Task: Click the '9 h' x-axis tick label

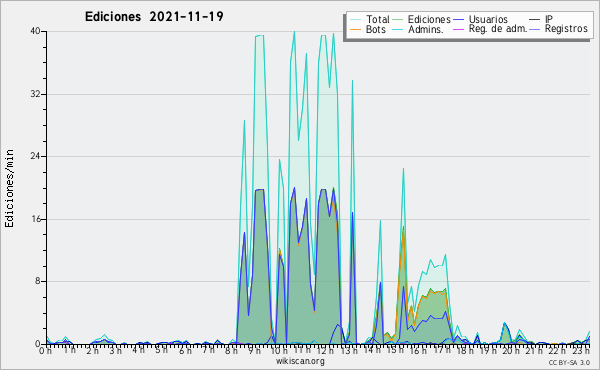Action: click(254, 350)
